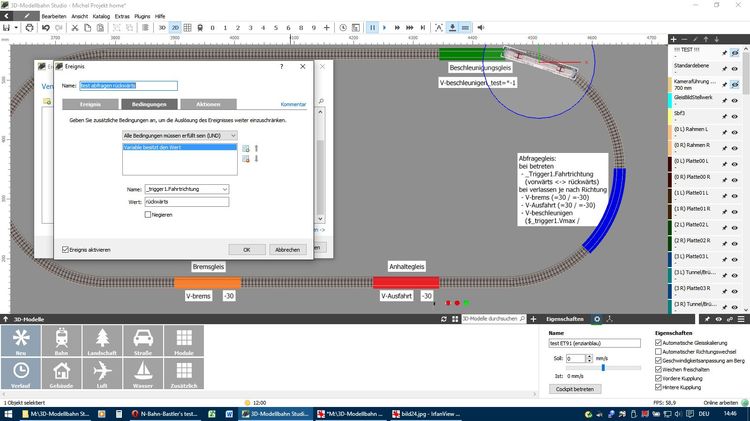This screenshot has height=421, width=750.
Task: Undo the last action
Action: point(46,28)
